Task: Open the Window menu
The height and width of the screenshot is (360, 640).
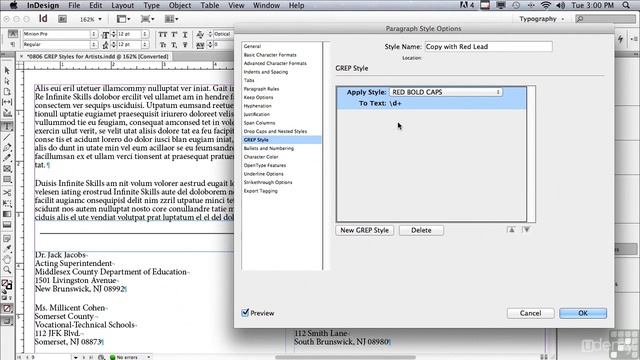Action: coord(266,5)
